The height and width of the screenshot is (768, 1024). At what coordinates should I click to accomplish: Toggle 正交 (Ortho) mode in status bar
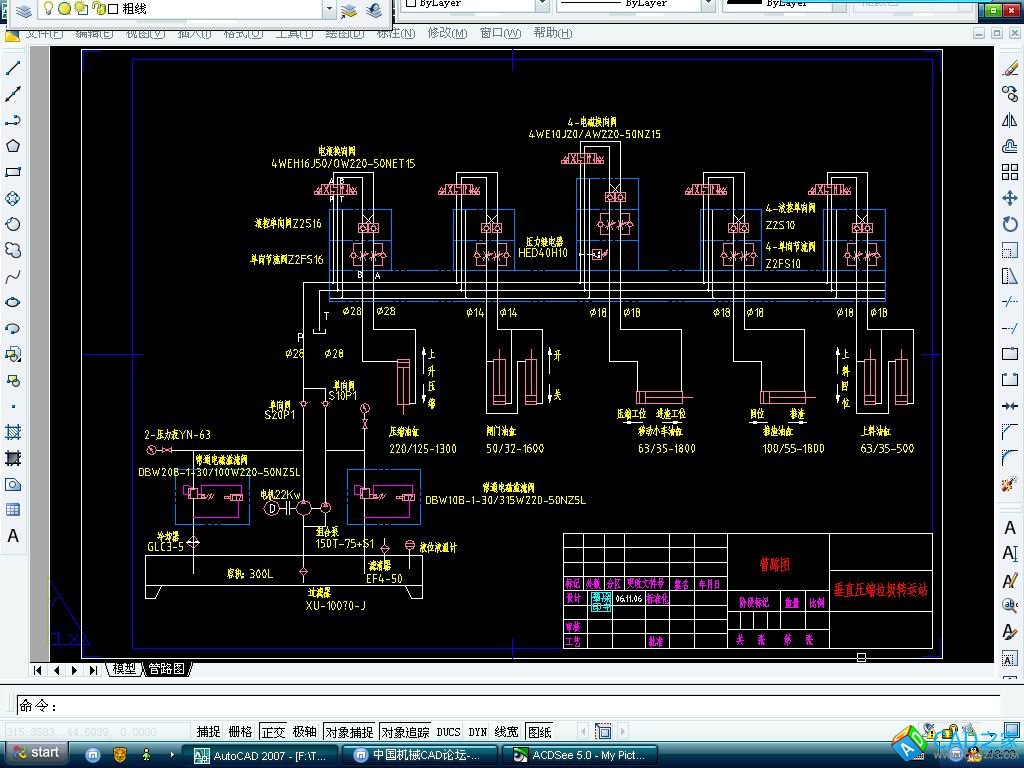pos(272,732)
